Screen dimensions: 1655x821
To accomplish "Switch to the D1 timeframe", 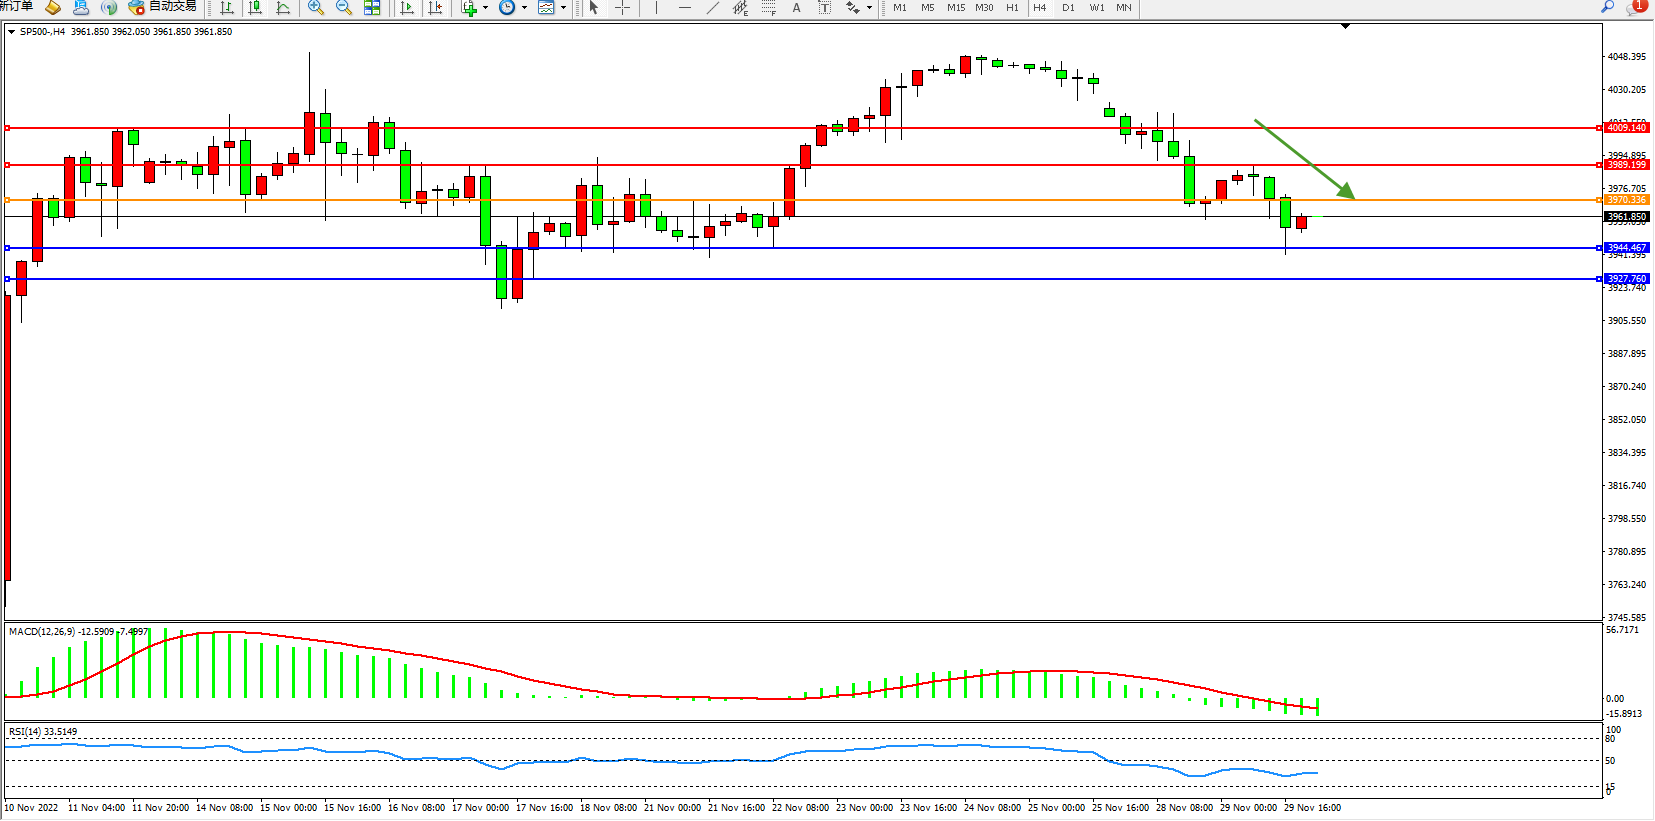I will point(1068,8).
